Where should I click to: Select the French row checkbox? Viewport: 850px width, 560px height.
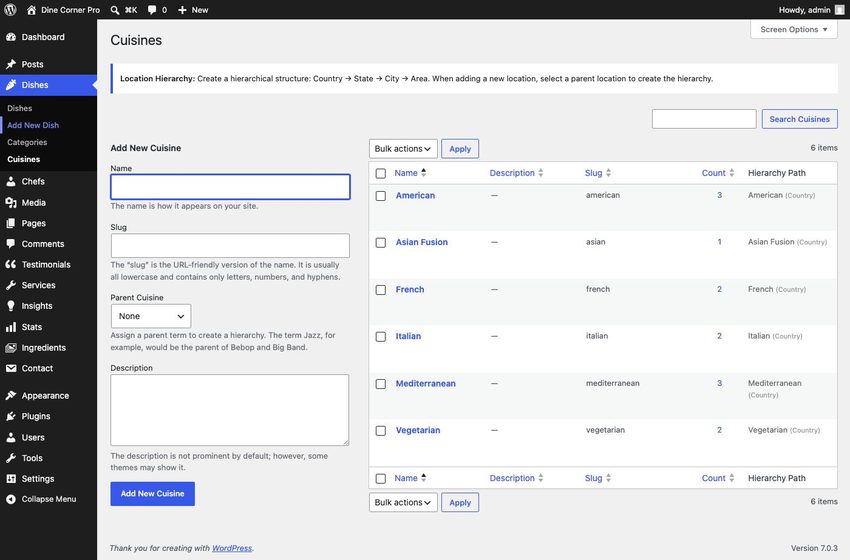pos(381,290)
